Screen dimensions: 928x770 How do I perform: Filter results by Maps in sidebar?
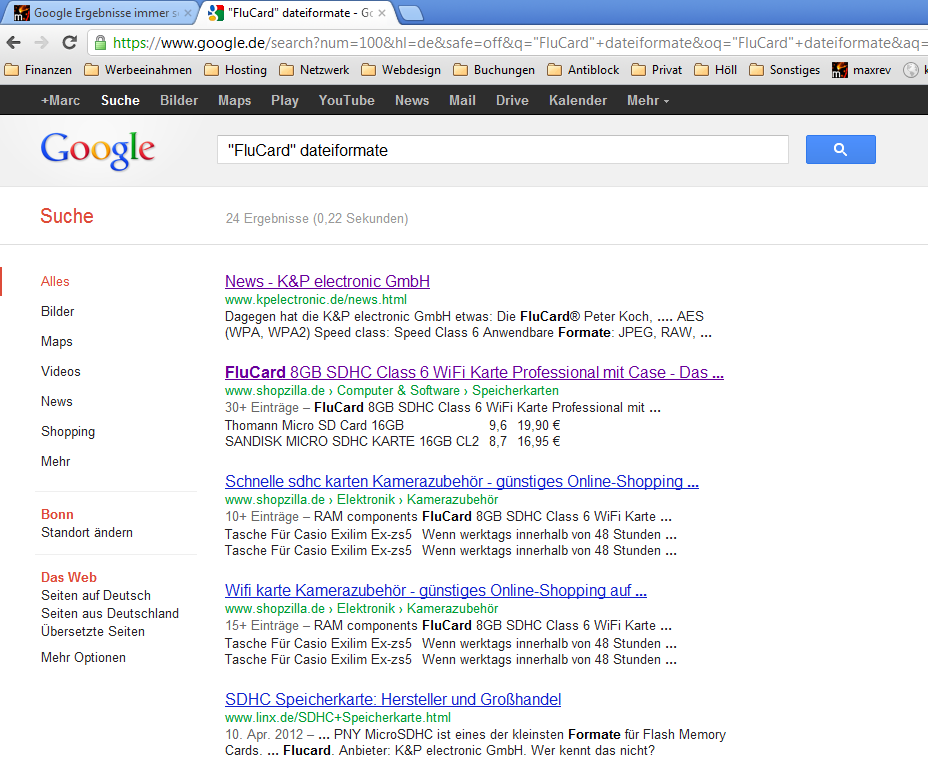(57, 341)
